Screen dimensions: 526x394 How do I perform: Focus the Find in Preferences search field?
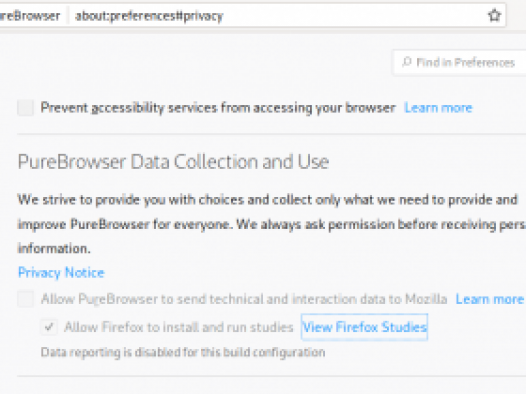[x=459, y=62]
